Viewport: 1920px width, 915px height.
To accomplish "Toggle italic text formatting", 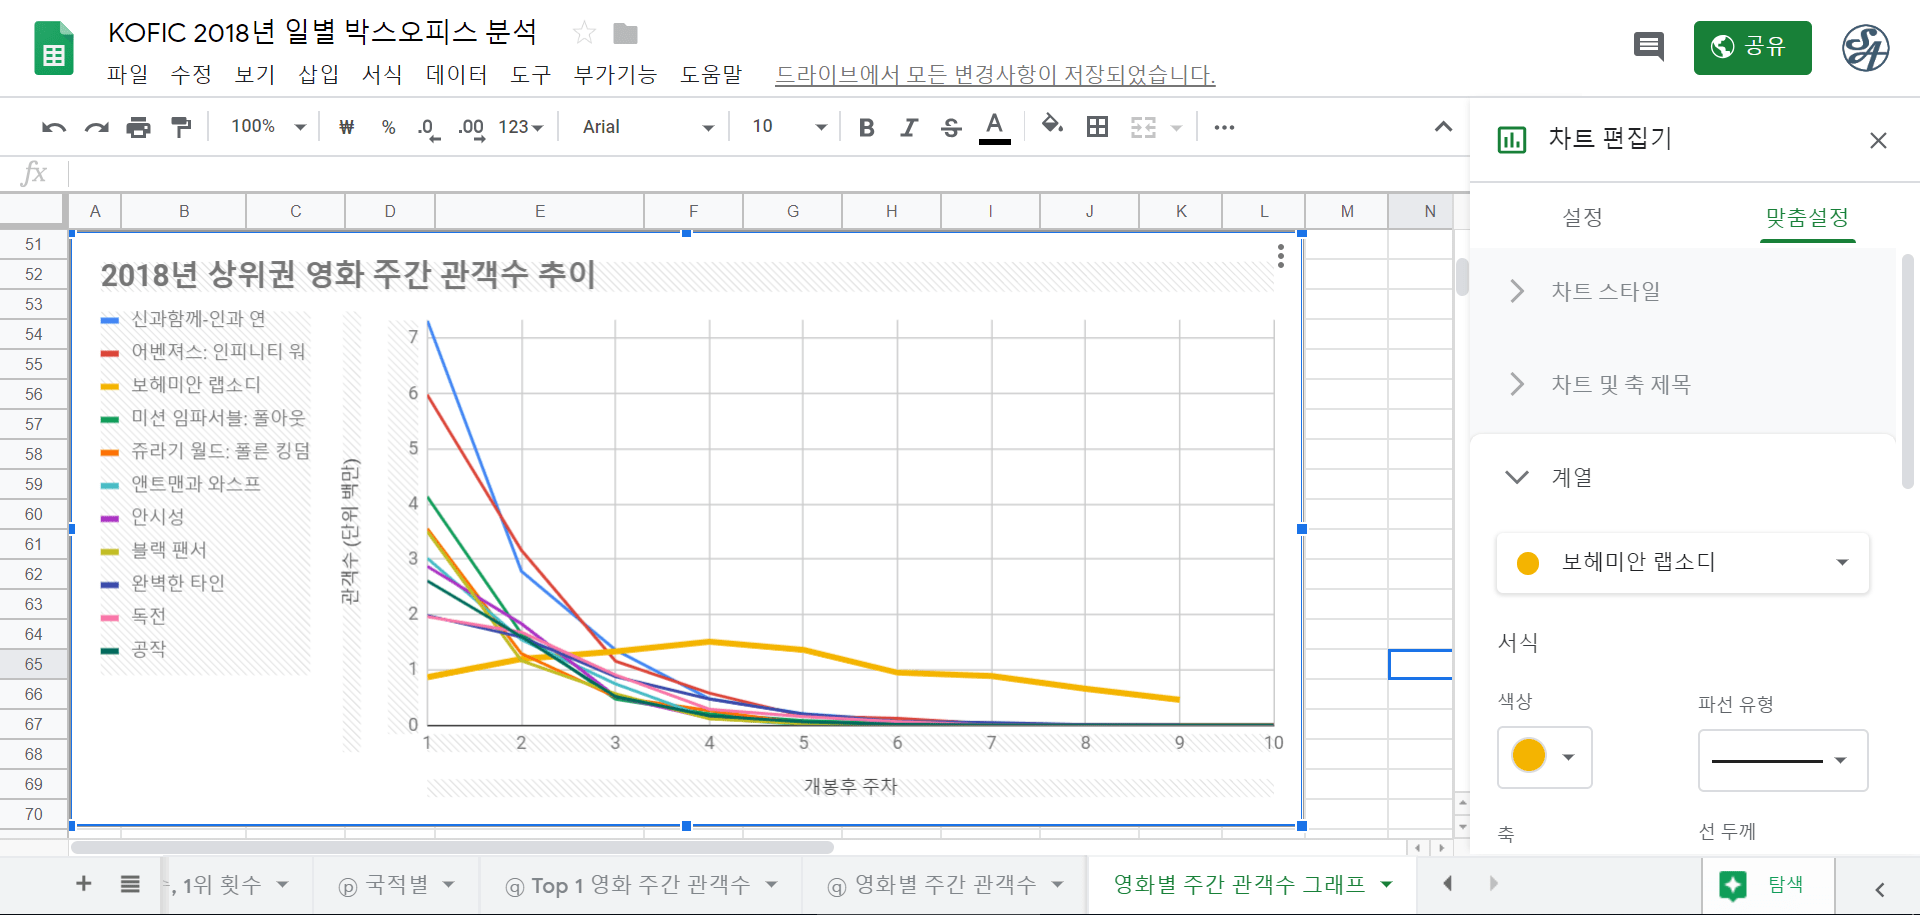I will click(x=908, y=127).
